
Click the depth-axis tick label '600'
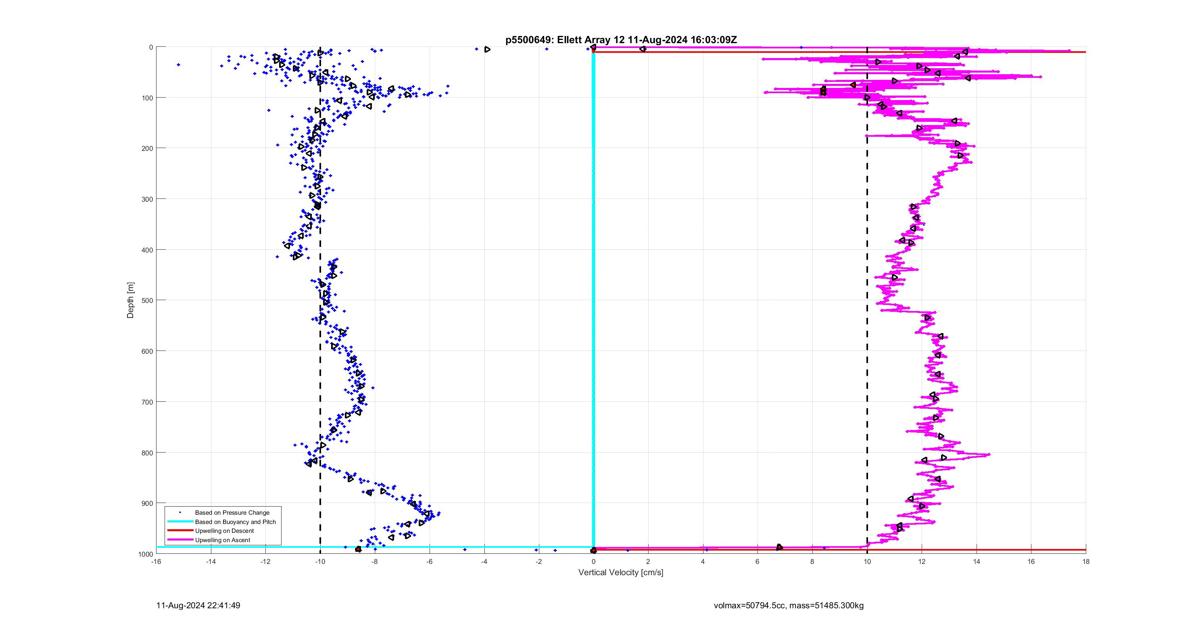(x=146, y=351)
